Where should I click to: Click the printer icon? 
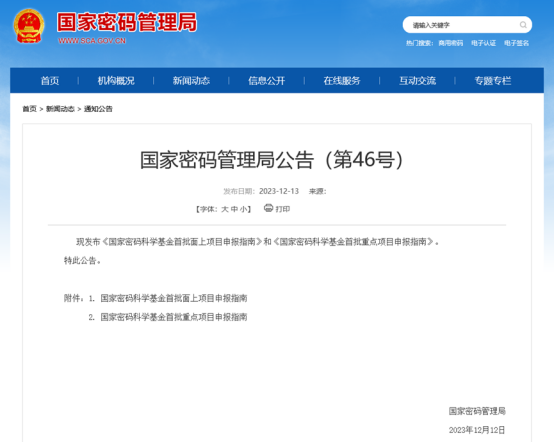(x=269, y=208)
